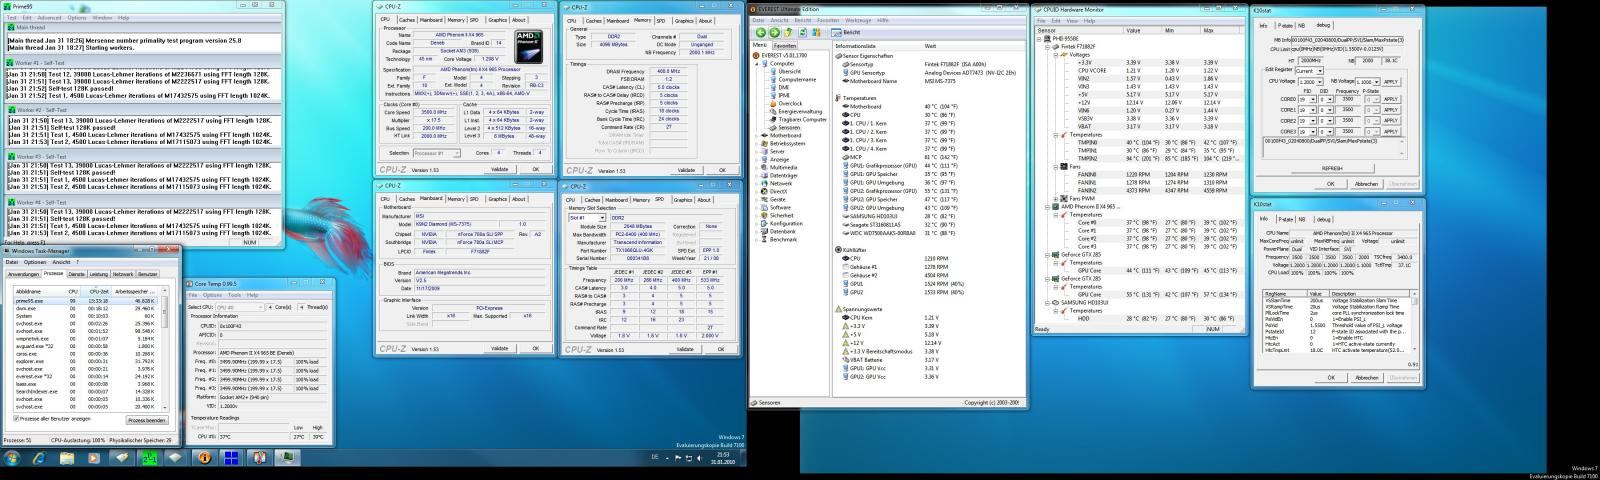Open the Advanced menu in Prime95

(x=48, y=17)
